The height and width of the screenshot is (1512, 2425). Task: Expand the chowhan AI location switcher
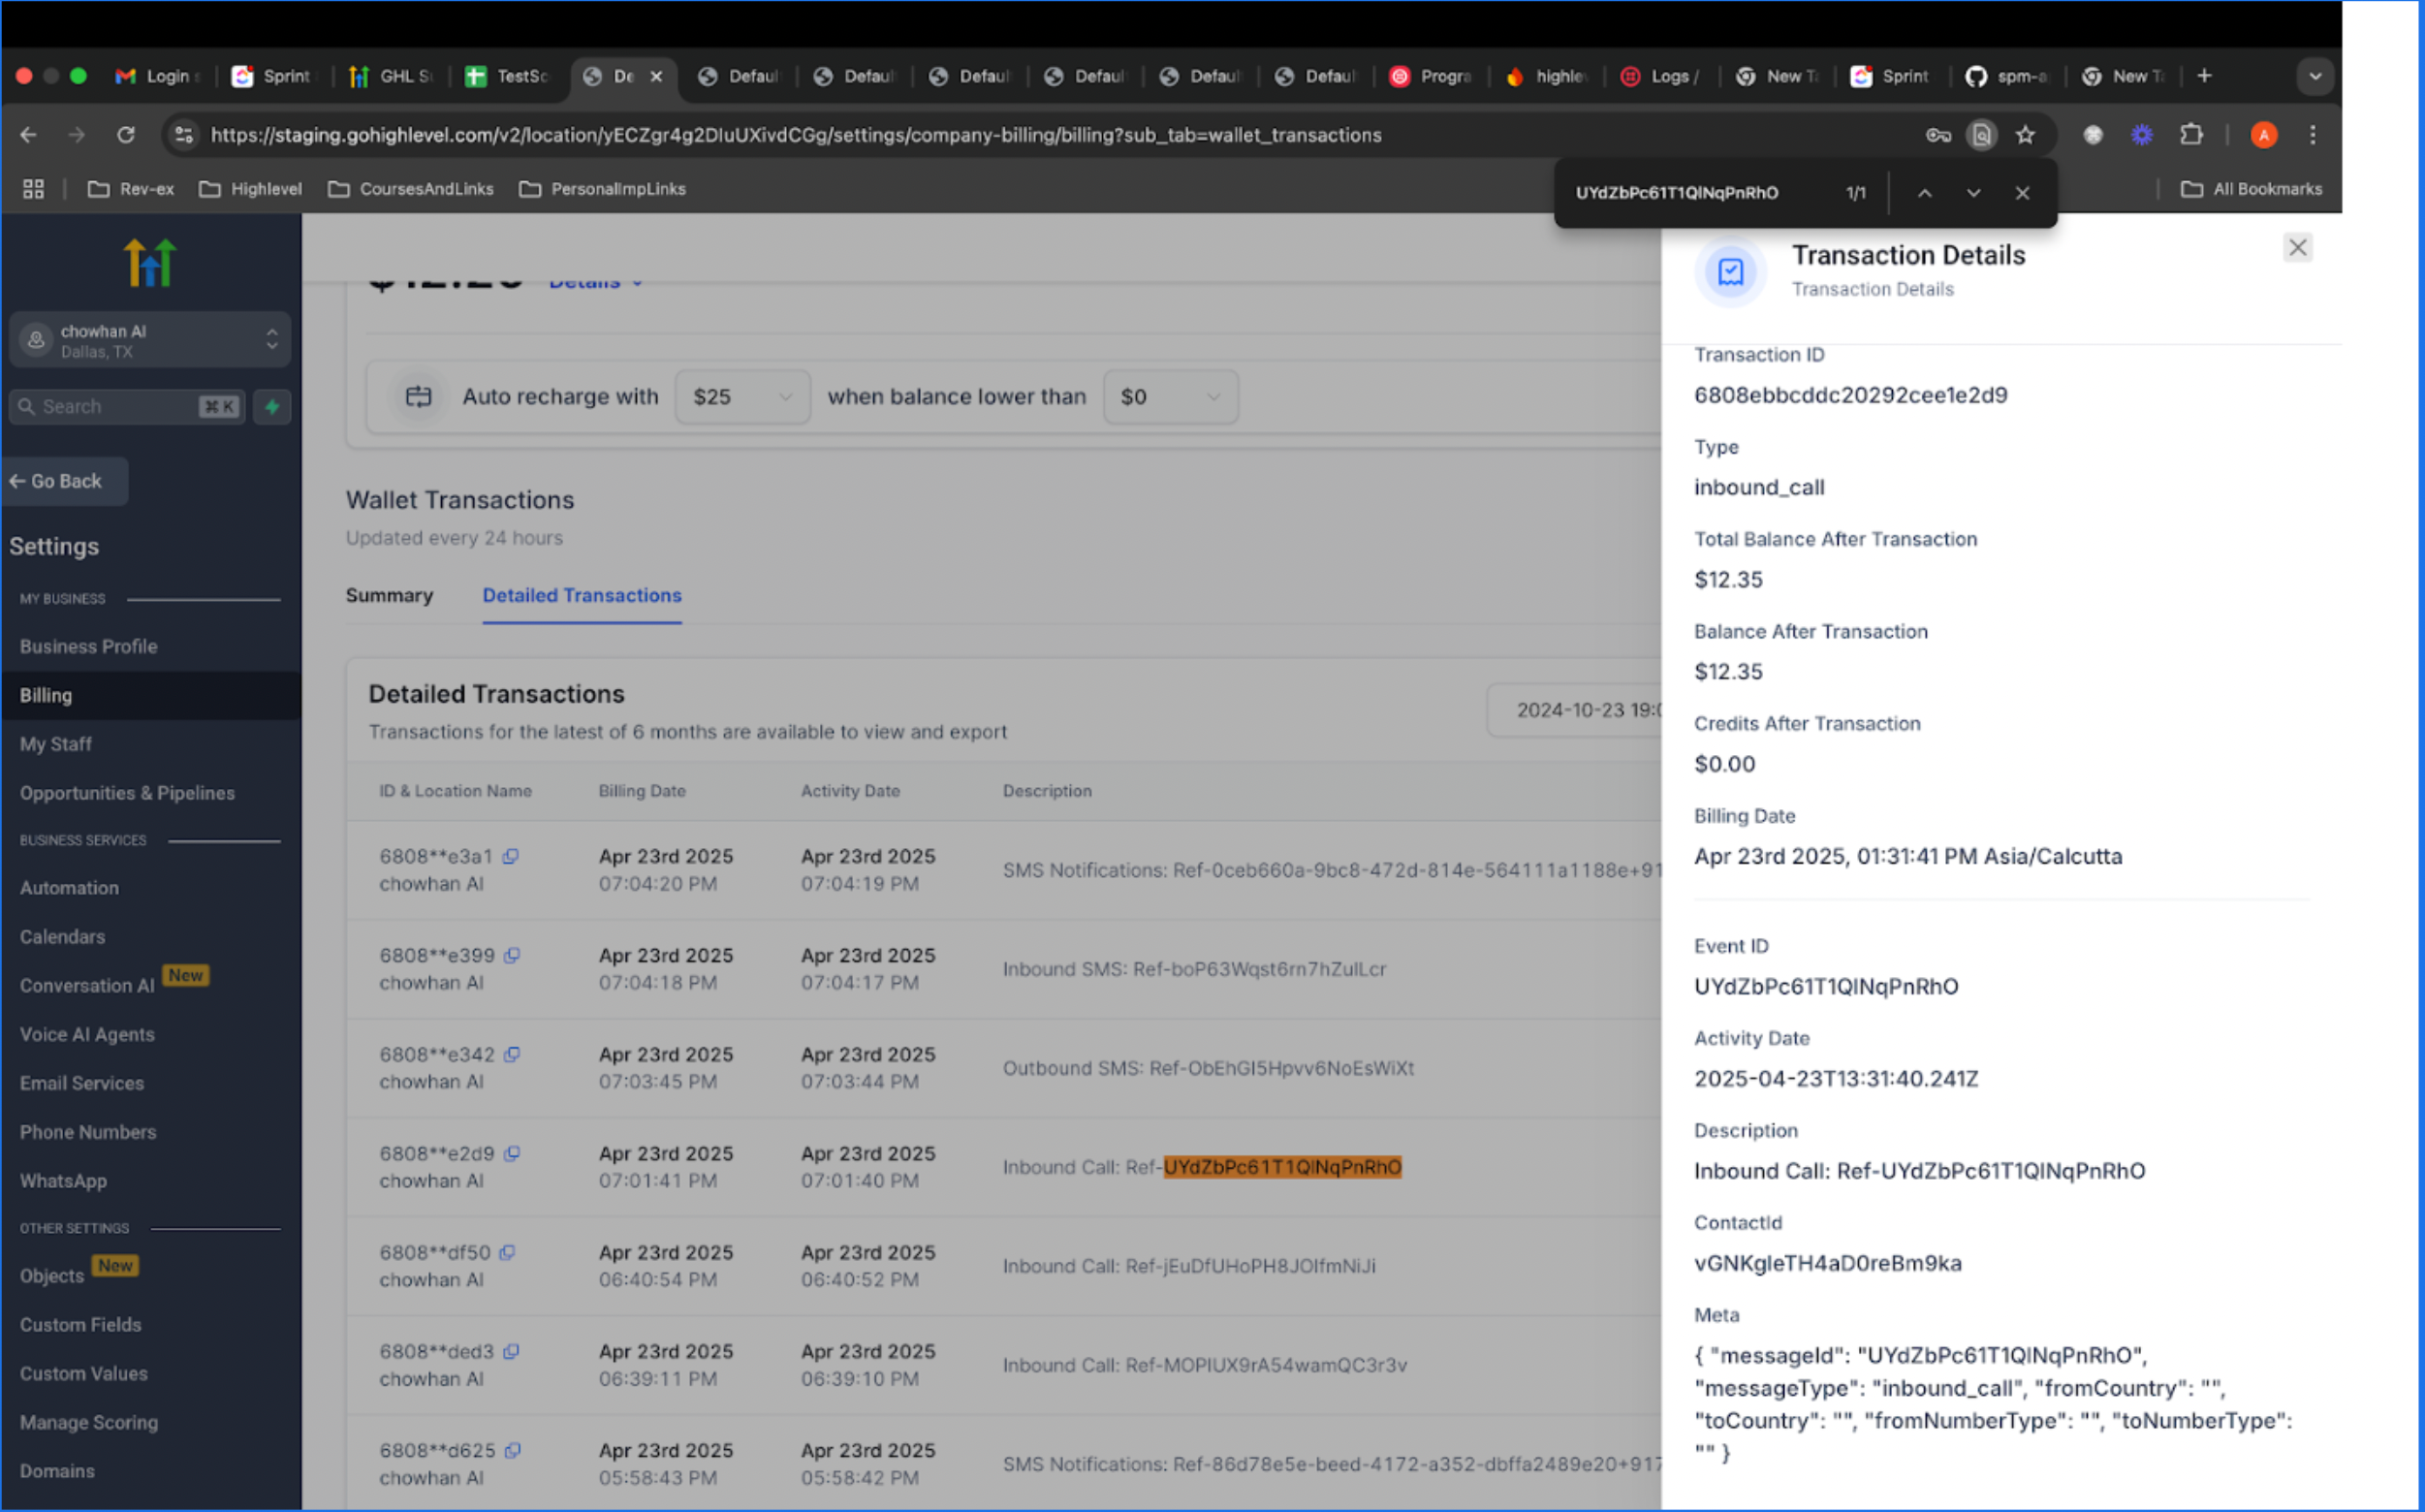150,340
